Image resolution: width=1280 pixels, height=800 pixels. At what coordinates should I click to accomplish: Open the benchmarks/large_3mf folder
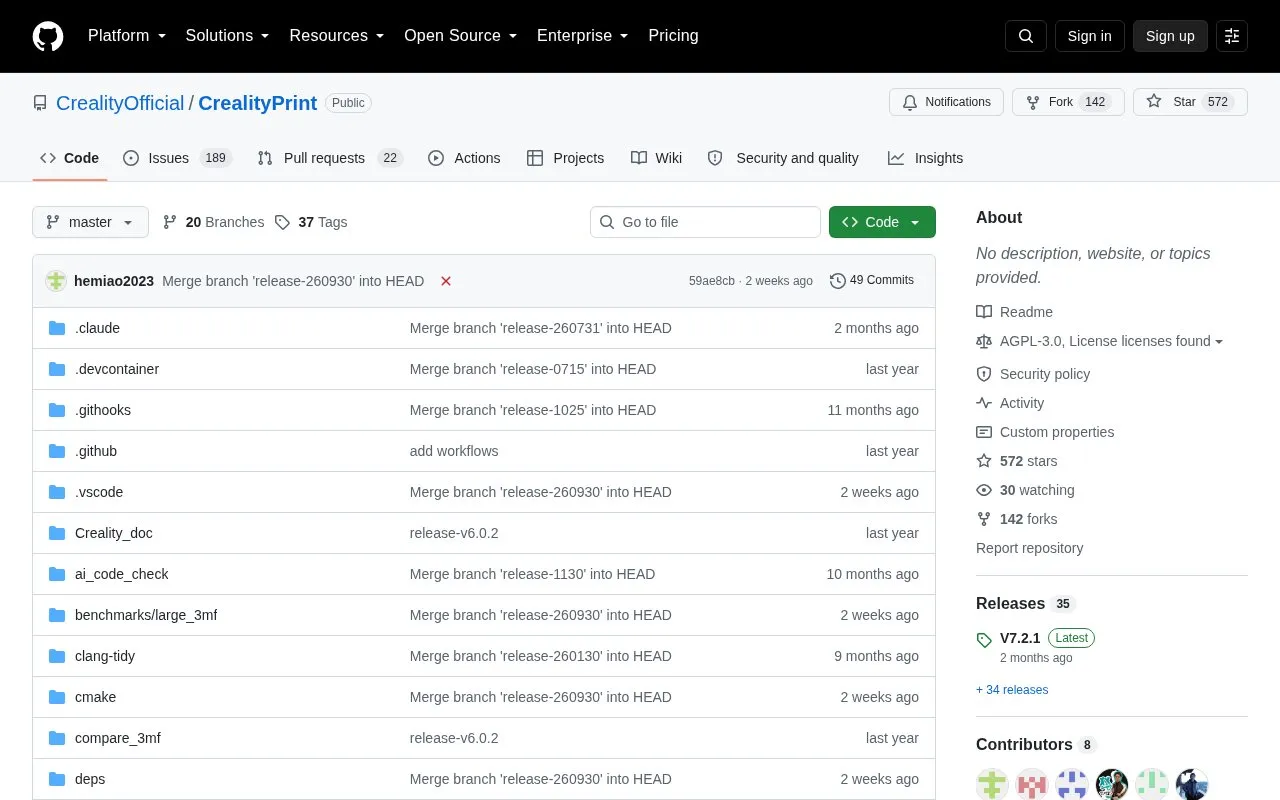click(x=146, y=615)
